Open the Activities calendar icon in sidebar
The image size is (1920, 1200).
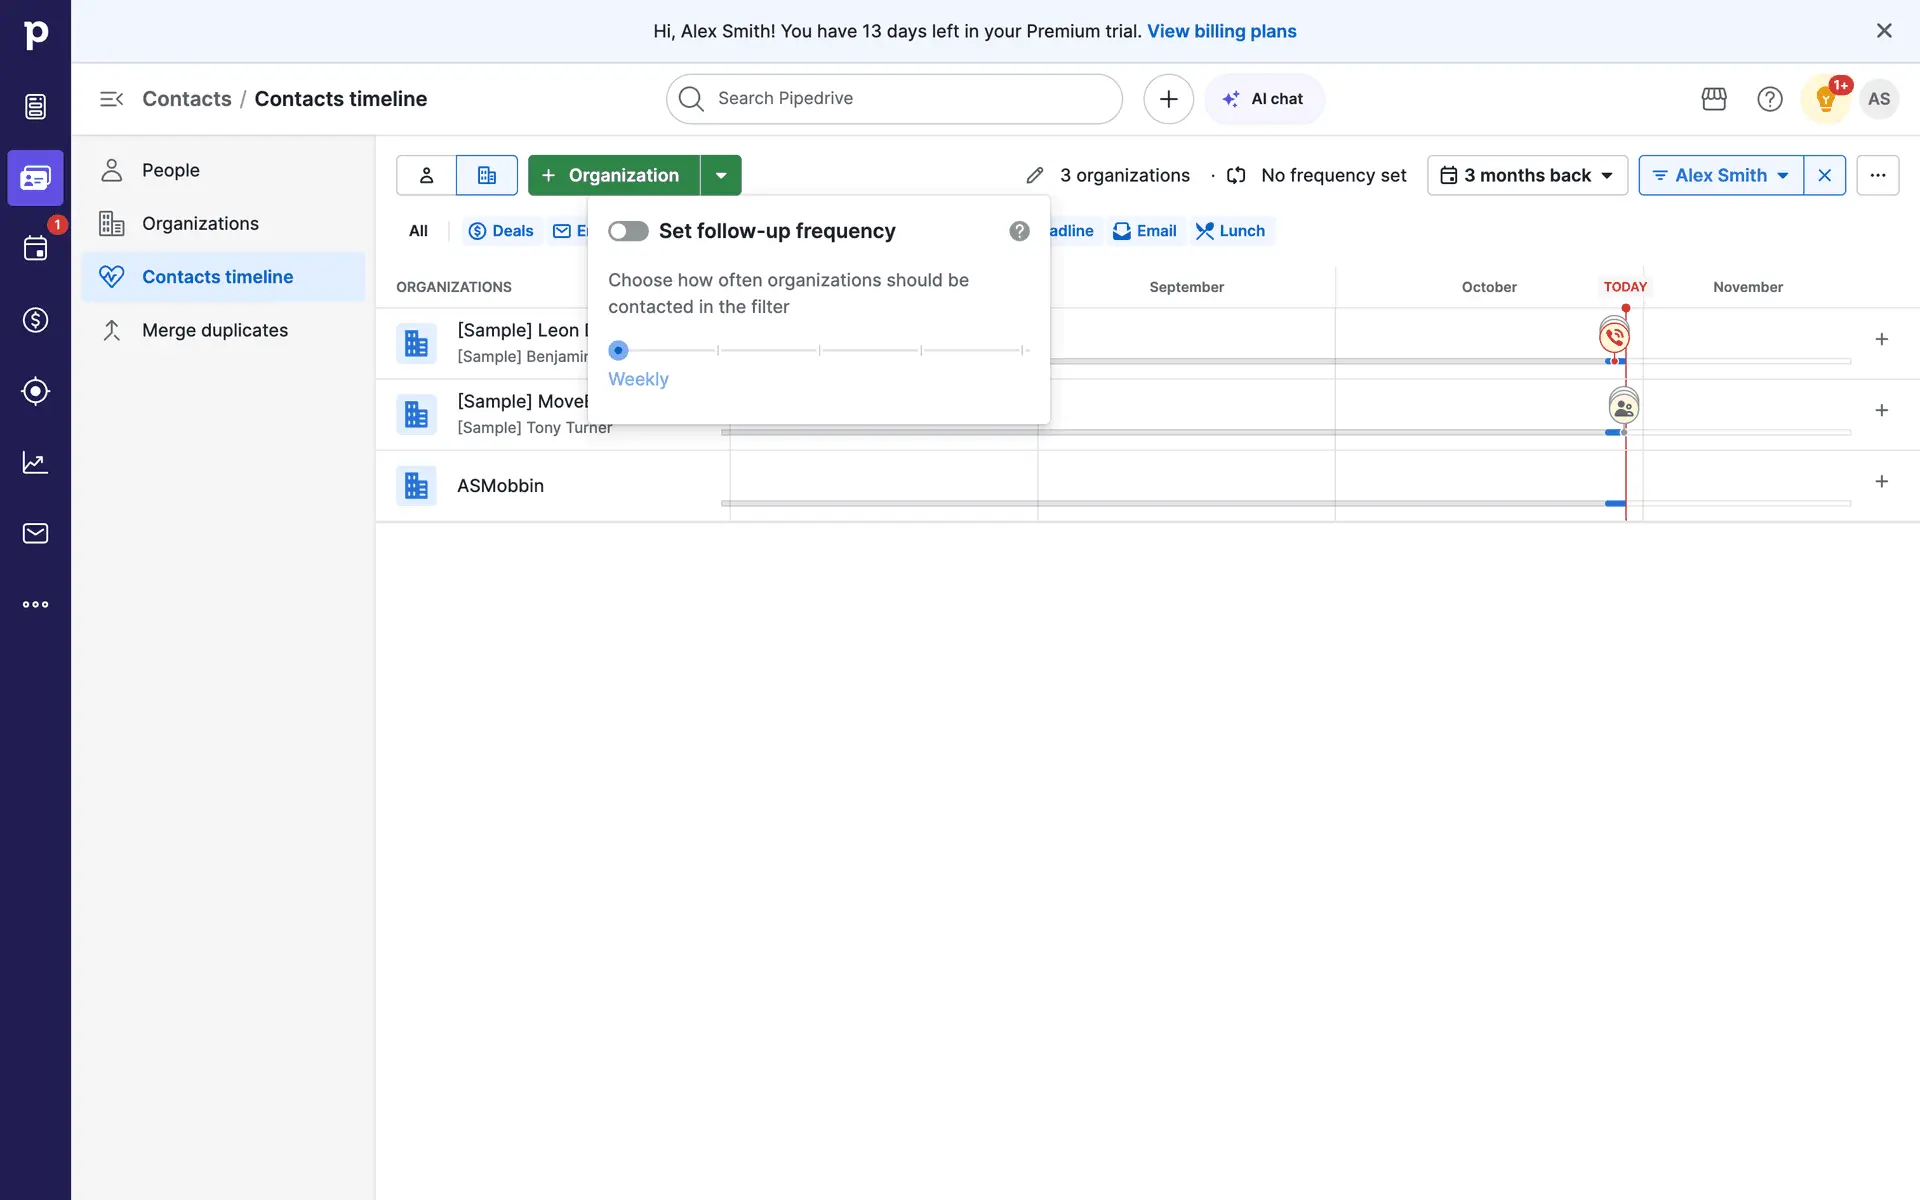[x=35, y=249]
